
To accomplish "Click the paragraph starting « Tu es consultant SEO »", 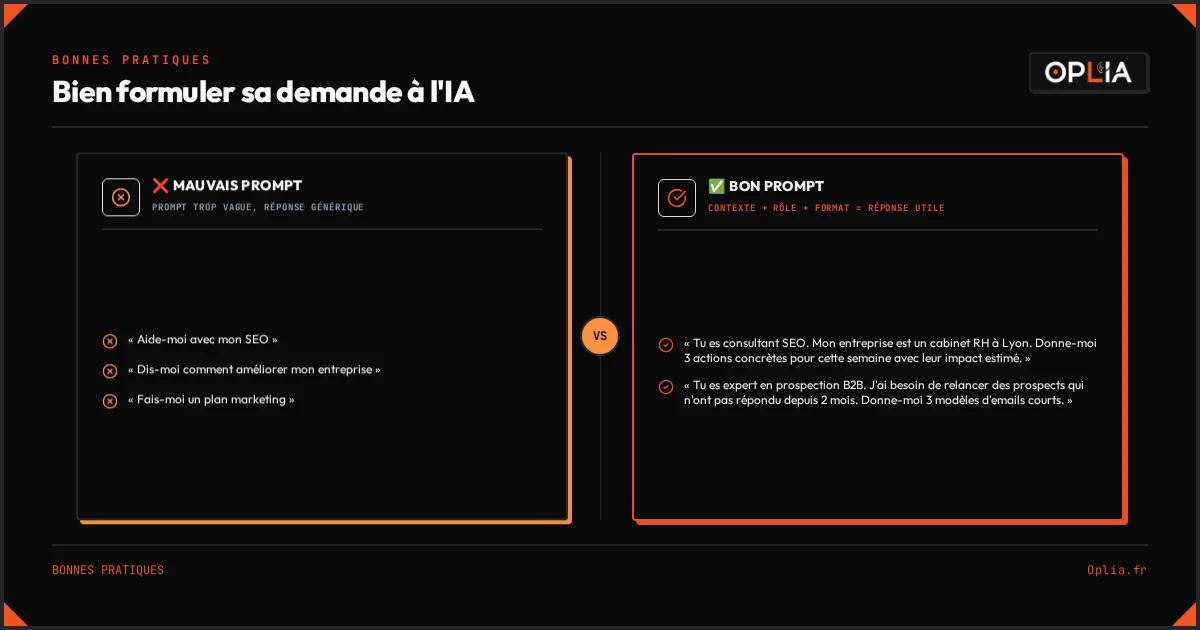I will [890, 350].
